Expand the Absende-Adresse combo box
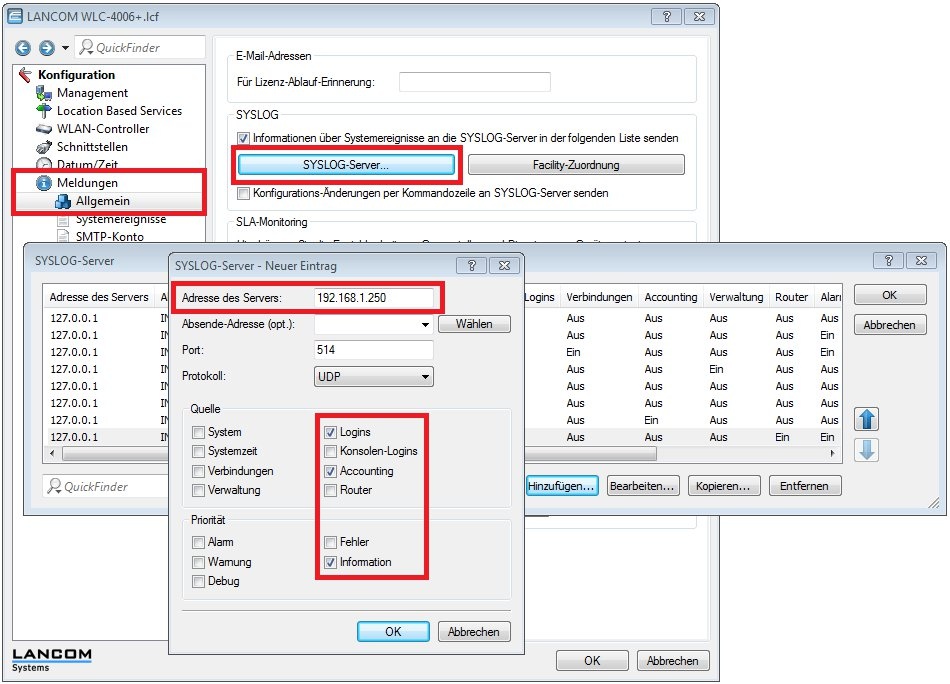 [425, 324]
